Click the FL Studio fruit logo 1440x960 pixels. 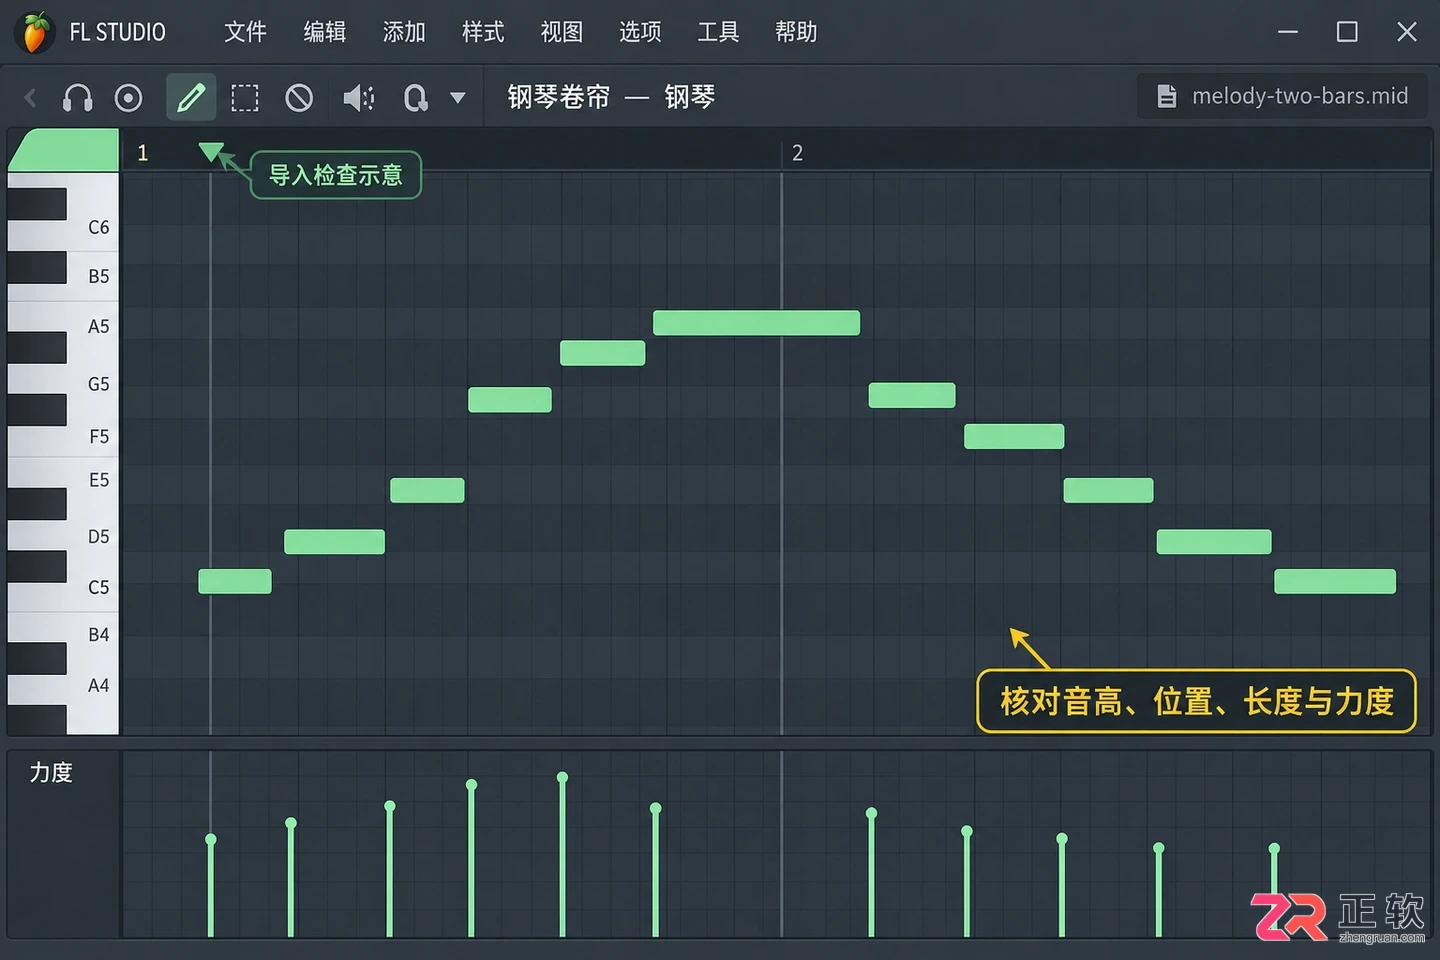(x=34, y=32)
